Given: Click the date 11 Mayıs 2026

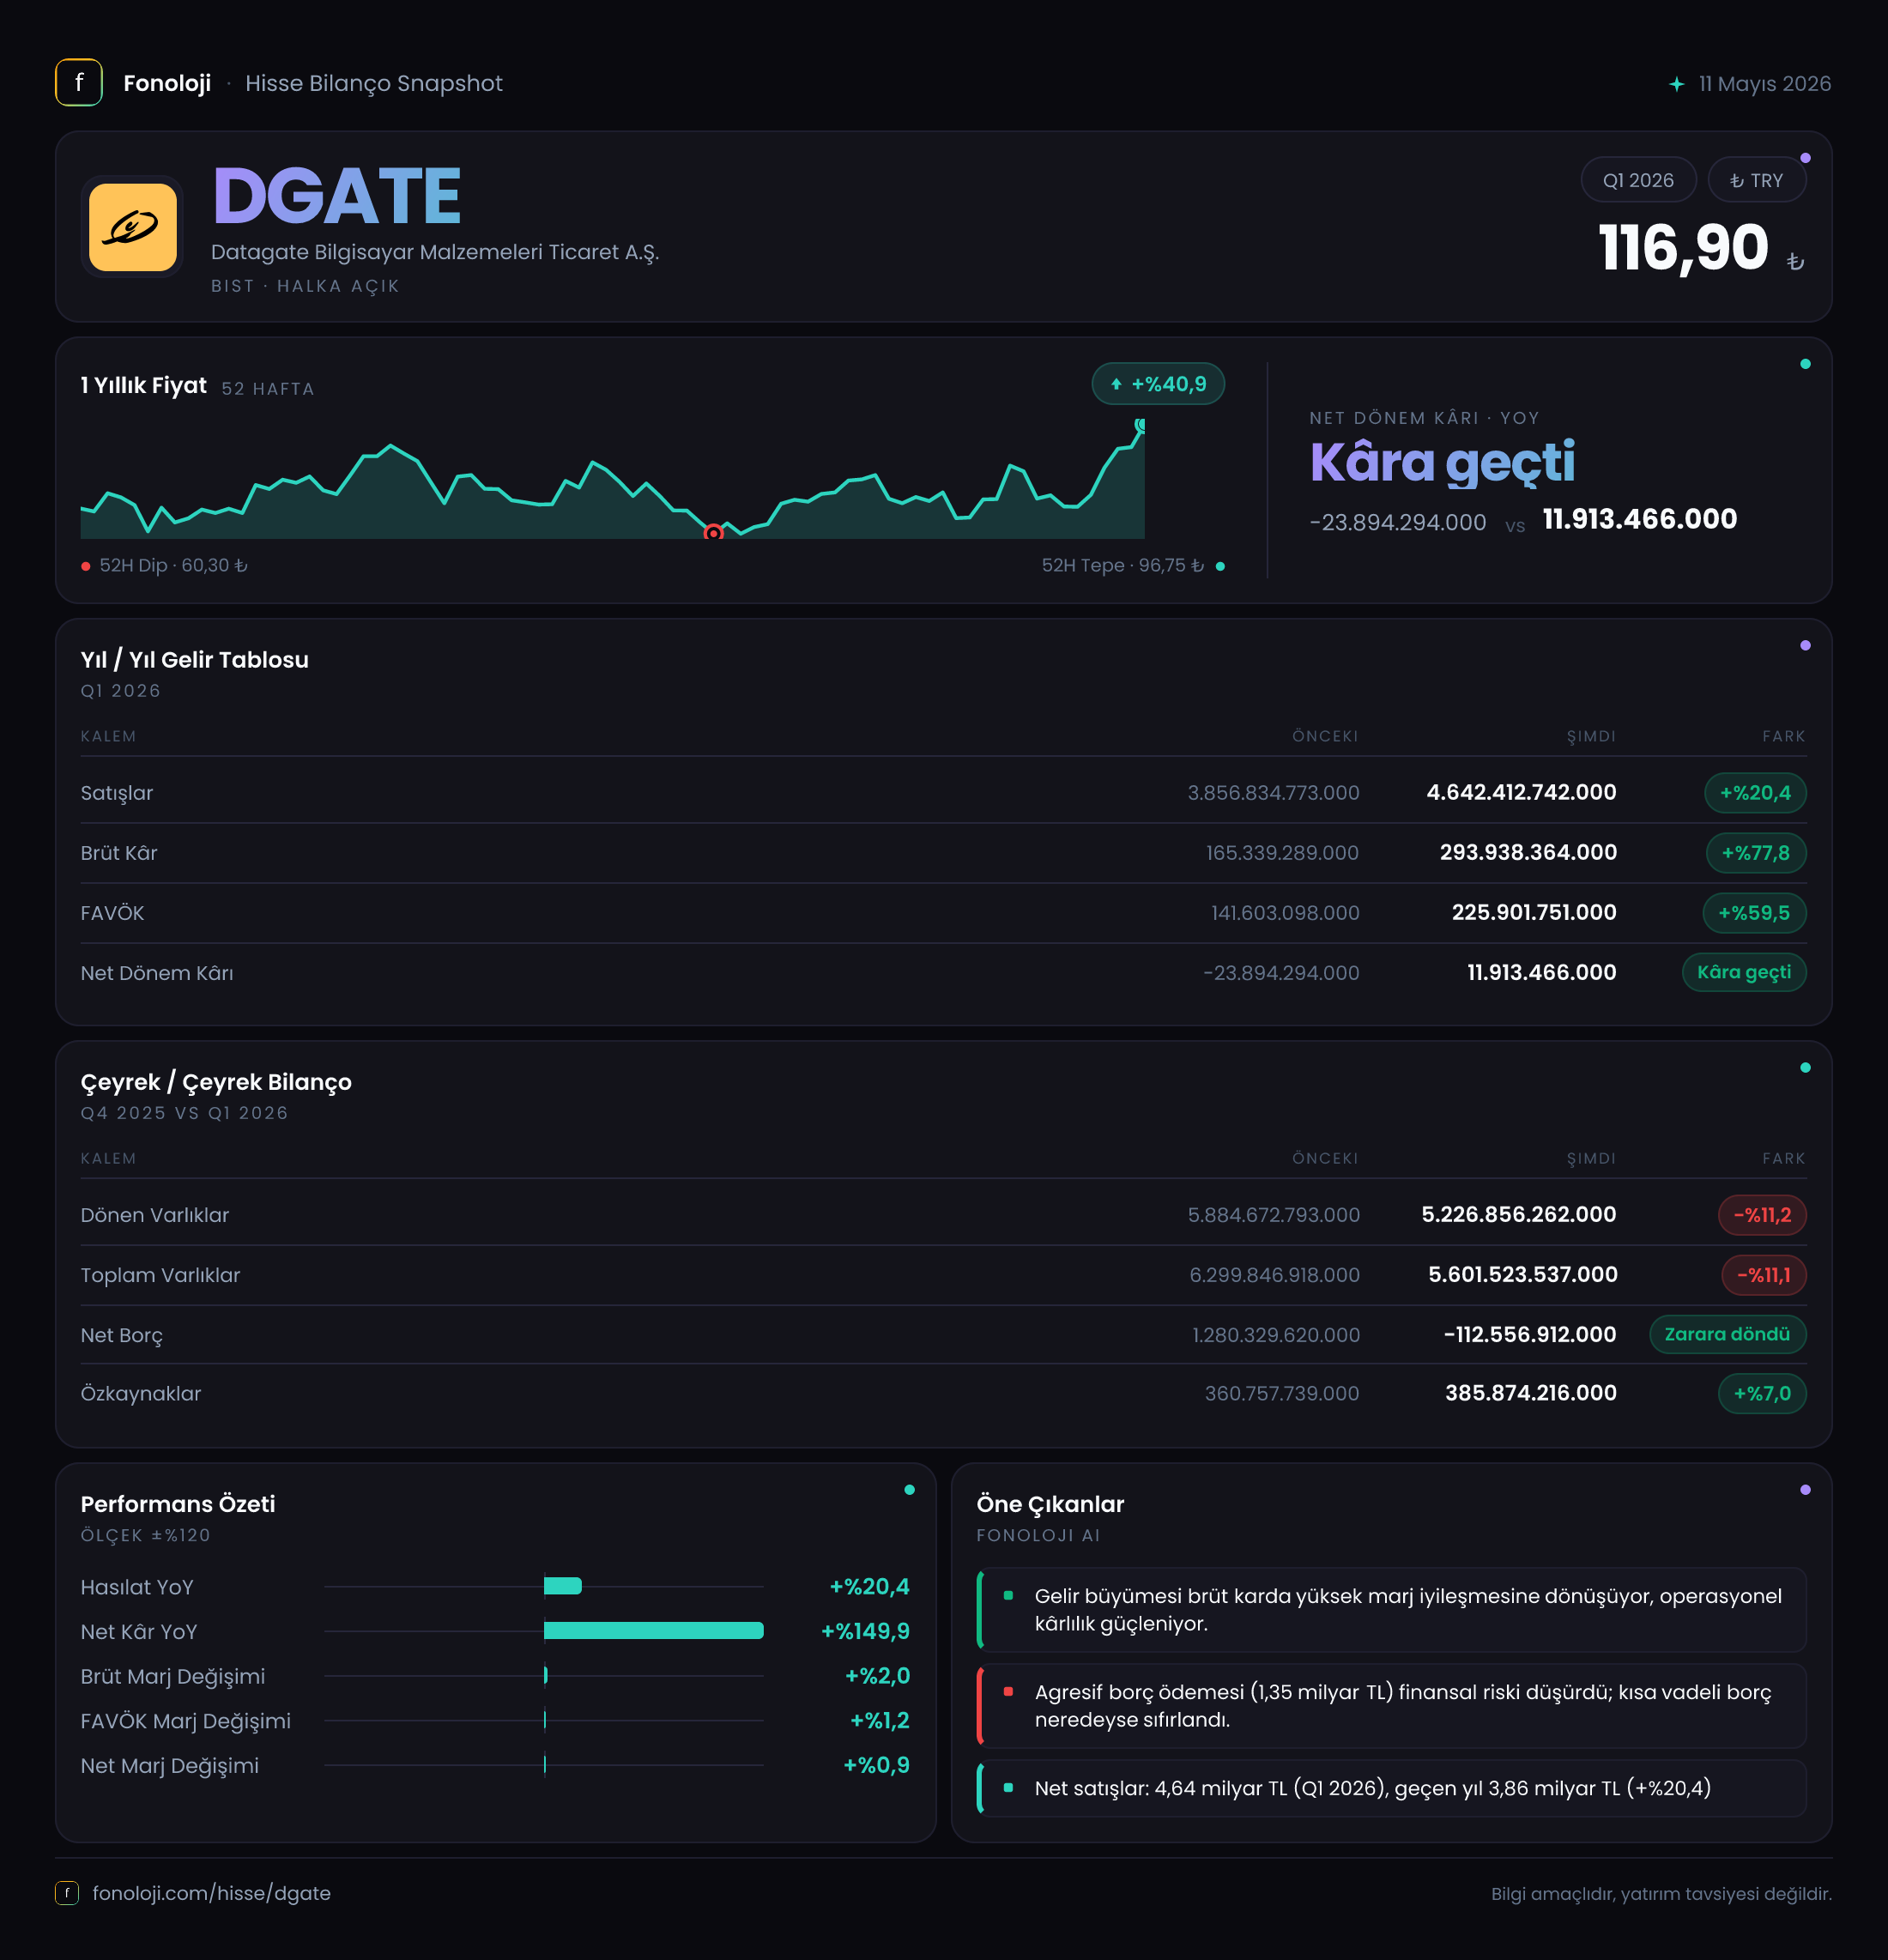Looking at the screenshot, I should (x=1765, y=84).
